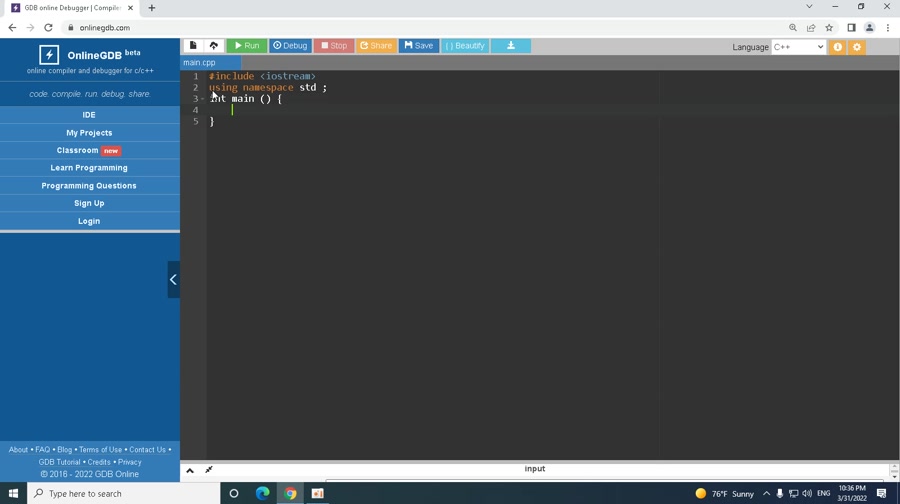Switch to Chrome on the taskbar
The width and height of the screenshot is (900, 504).
click(290, 493)
